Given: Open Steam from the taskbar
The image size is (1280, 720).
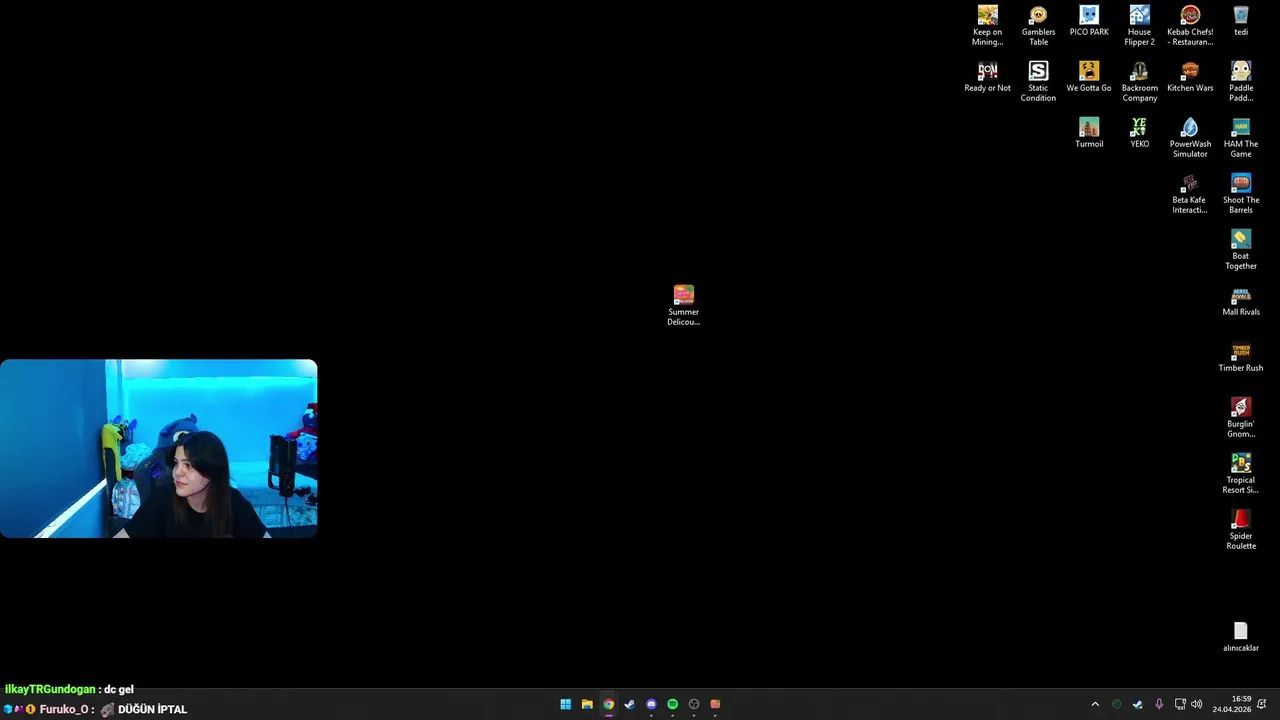Looking at the screenshot, I should pos(629,704).
